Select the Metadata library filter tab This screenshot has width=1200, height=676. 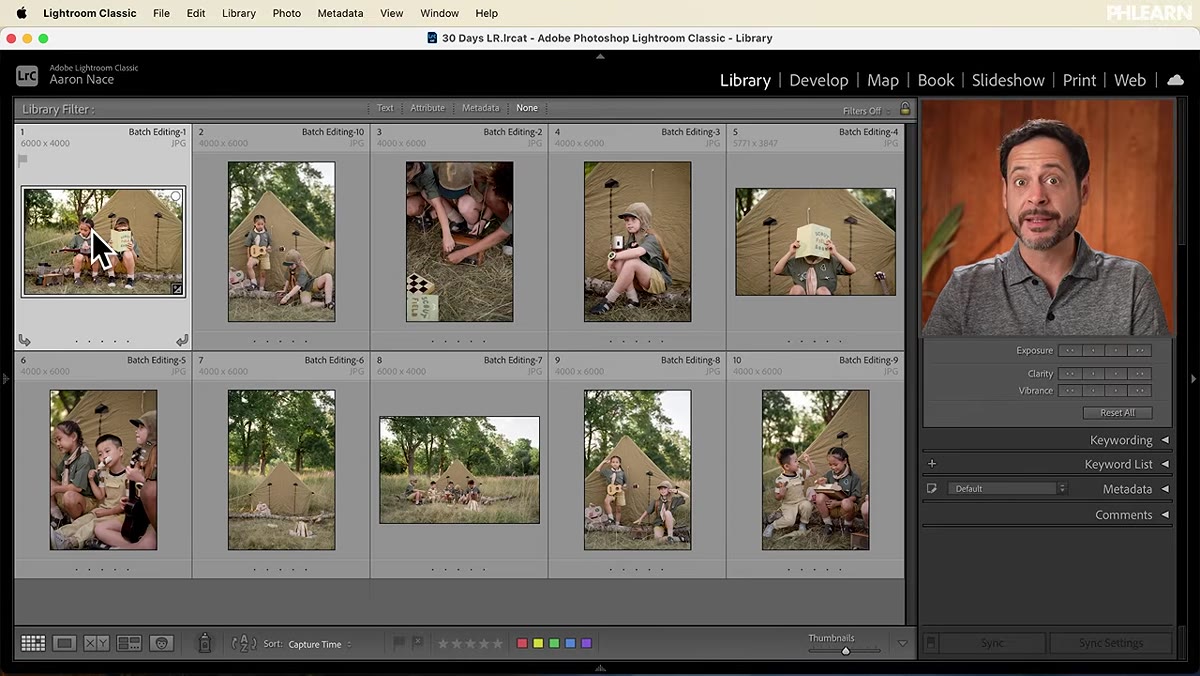480,108
